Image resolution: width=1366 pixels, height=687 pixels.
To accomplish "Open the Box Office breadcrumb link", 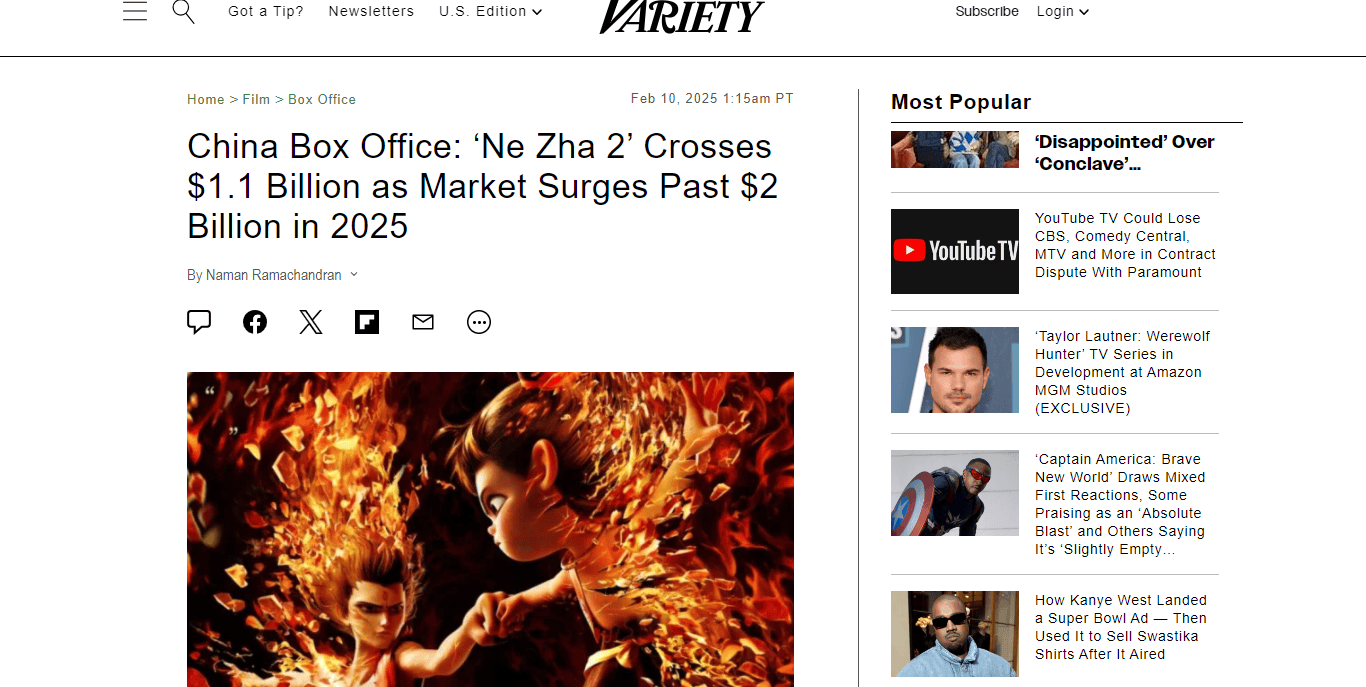I will tap(322, 100).
